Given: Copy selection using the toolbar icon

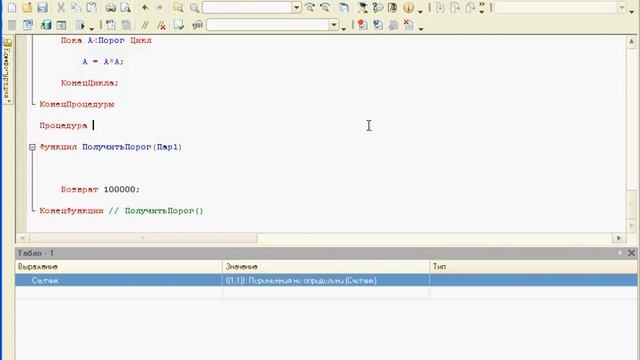Looking at the screenshot, I should click(76, 7).
